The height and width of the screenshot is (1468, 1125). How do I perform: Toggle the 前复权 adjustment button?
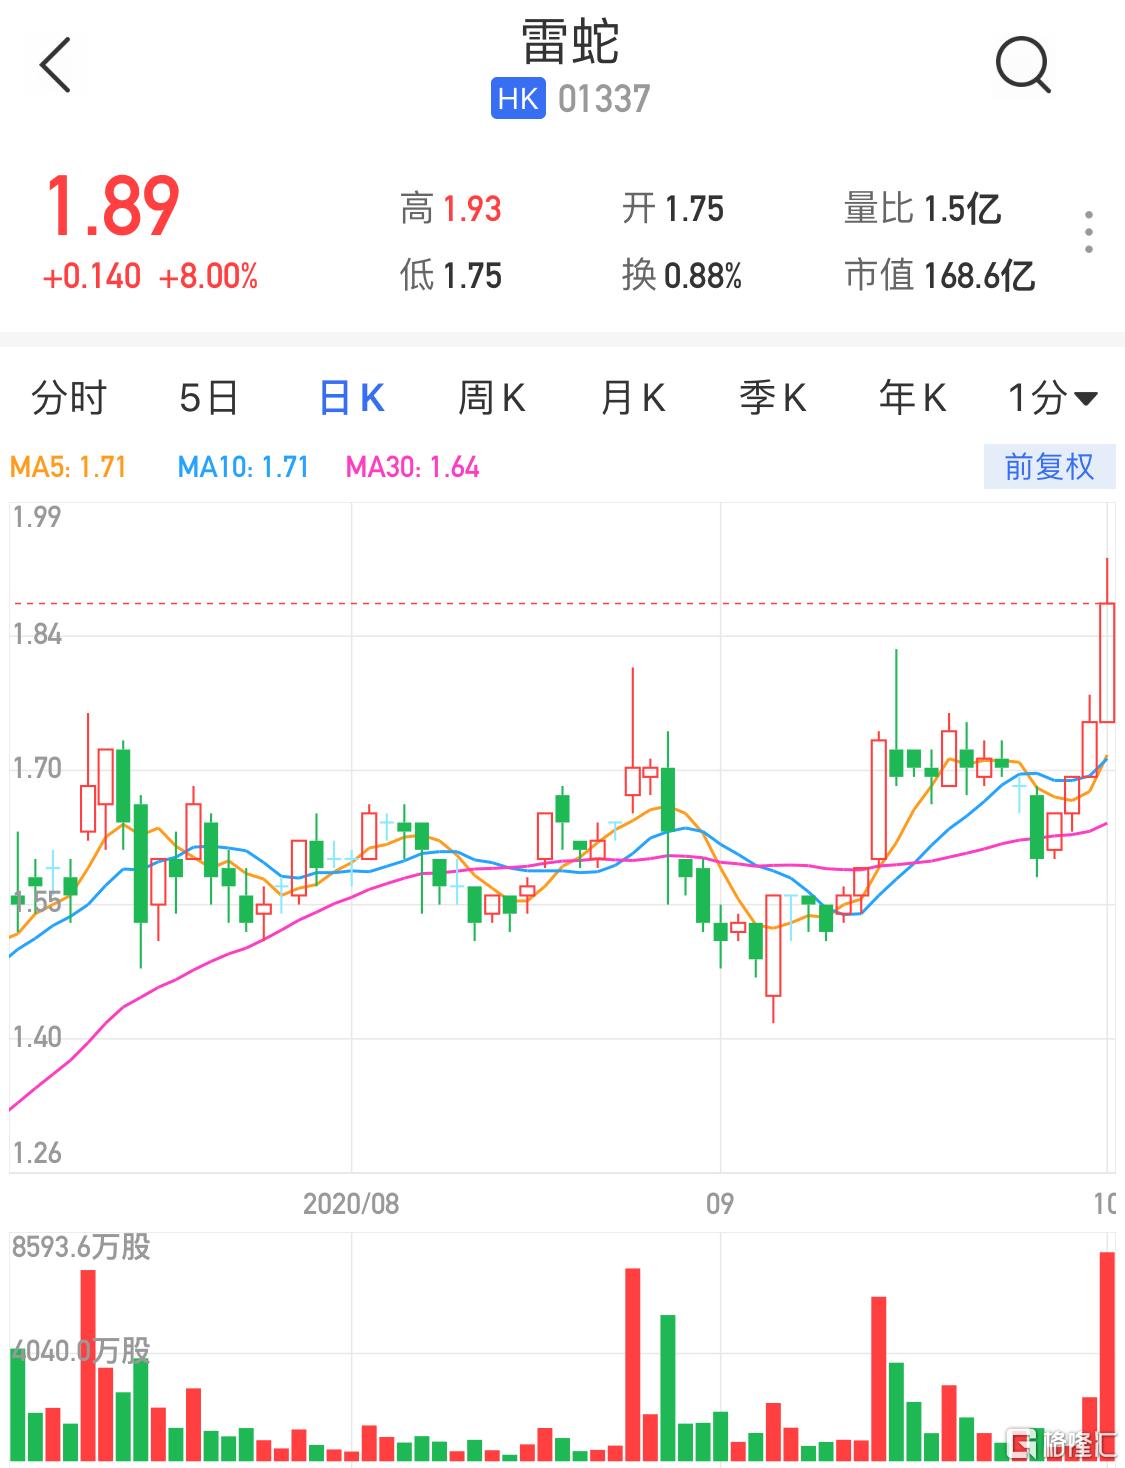[x=1048, y=467]
